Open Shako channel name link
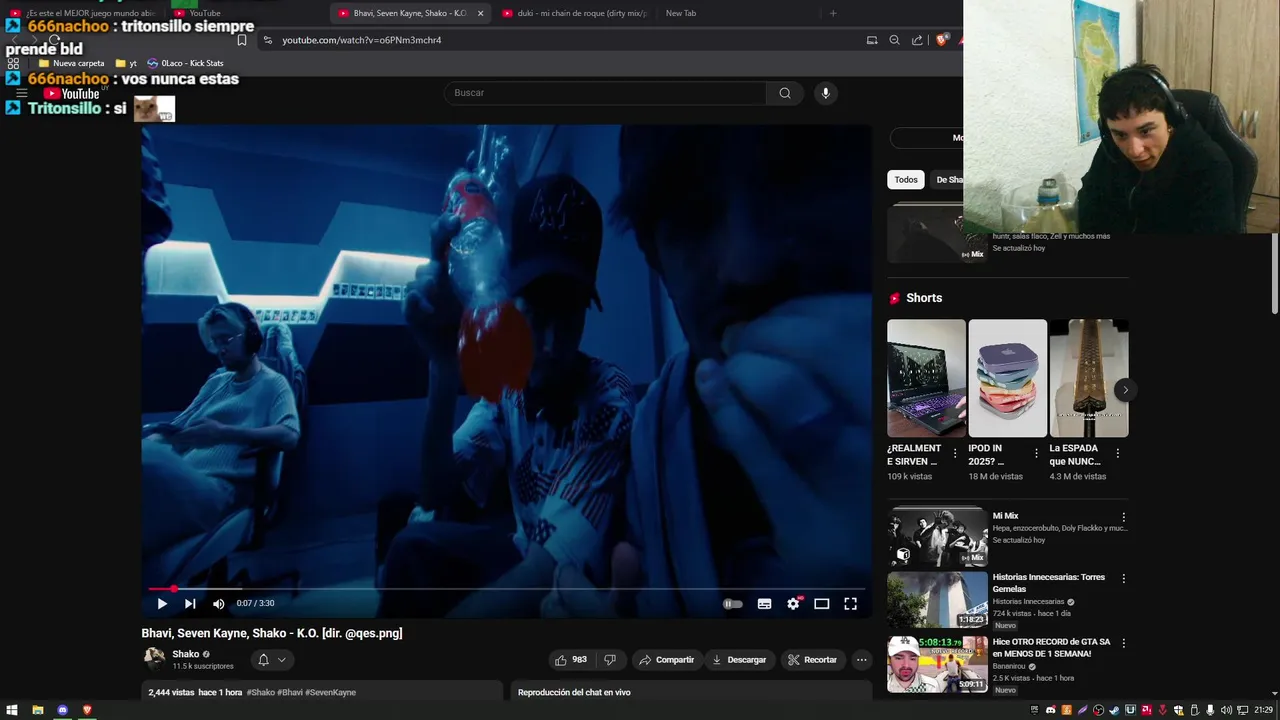This screenshot has height=720, width=1280. tap(185, 654)
